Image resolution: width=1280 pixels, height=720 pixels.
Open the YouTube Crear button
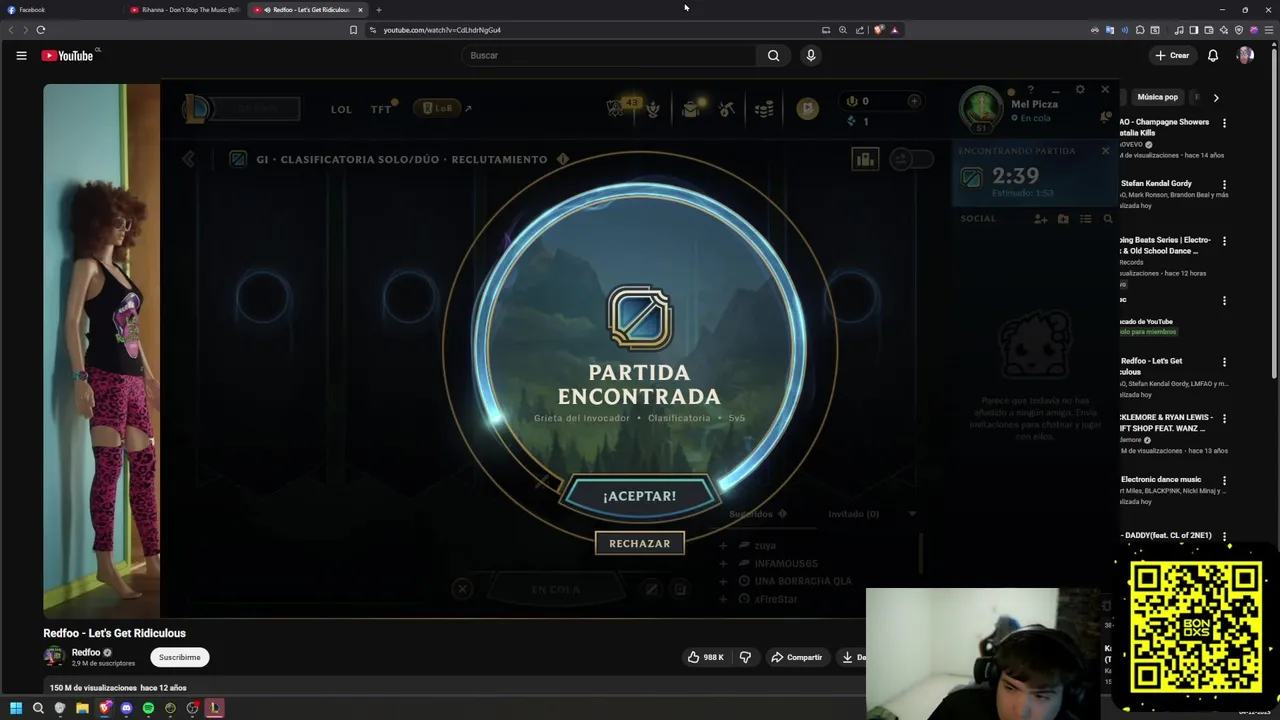1172,56
